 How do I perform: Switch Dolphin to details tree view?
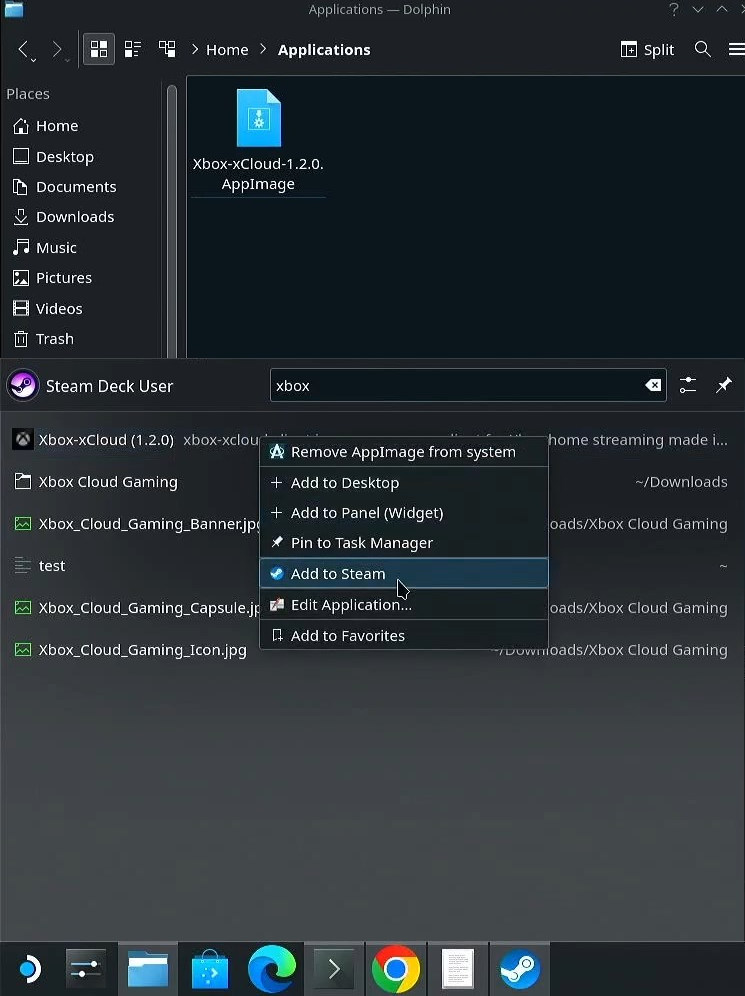click(167, 49)
